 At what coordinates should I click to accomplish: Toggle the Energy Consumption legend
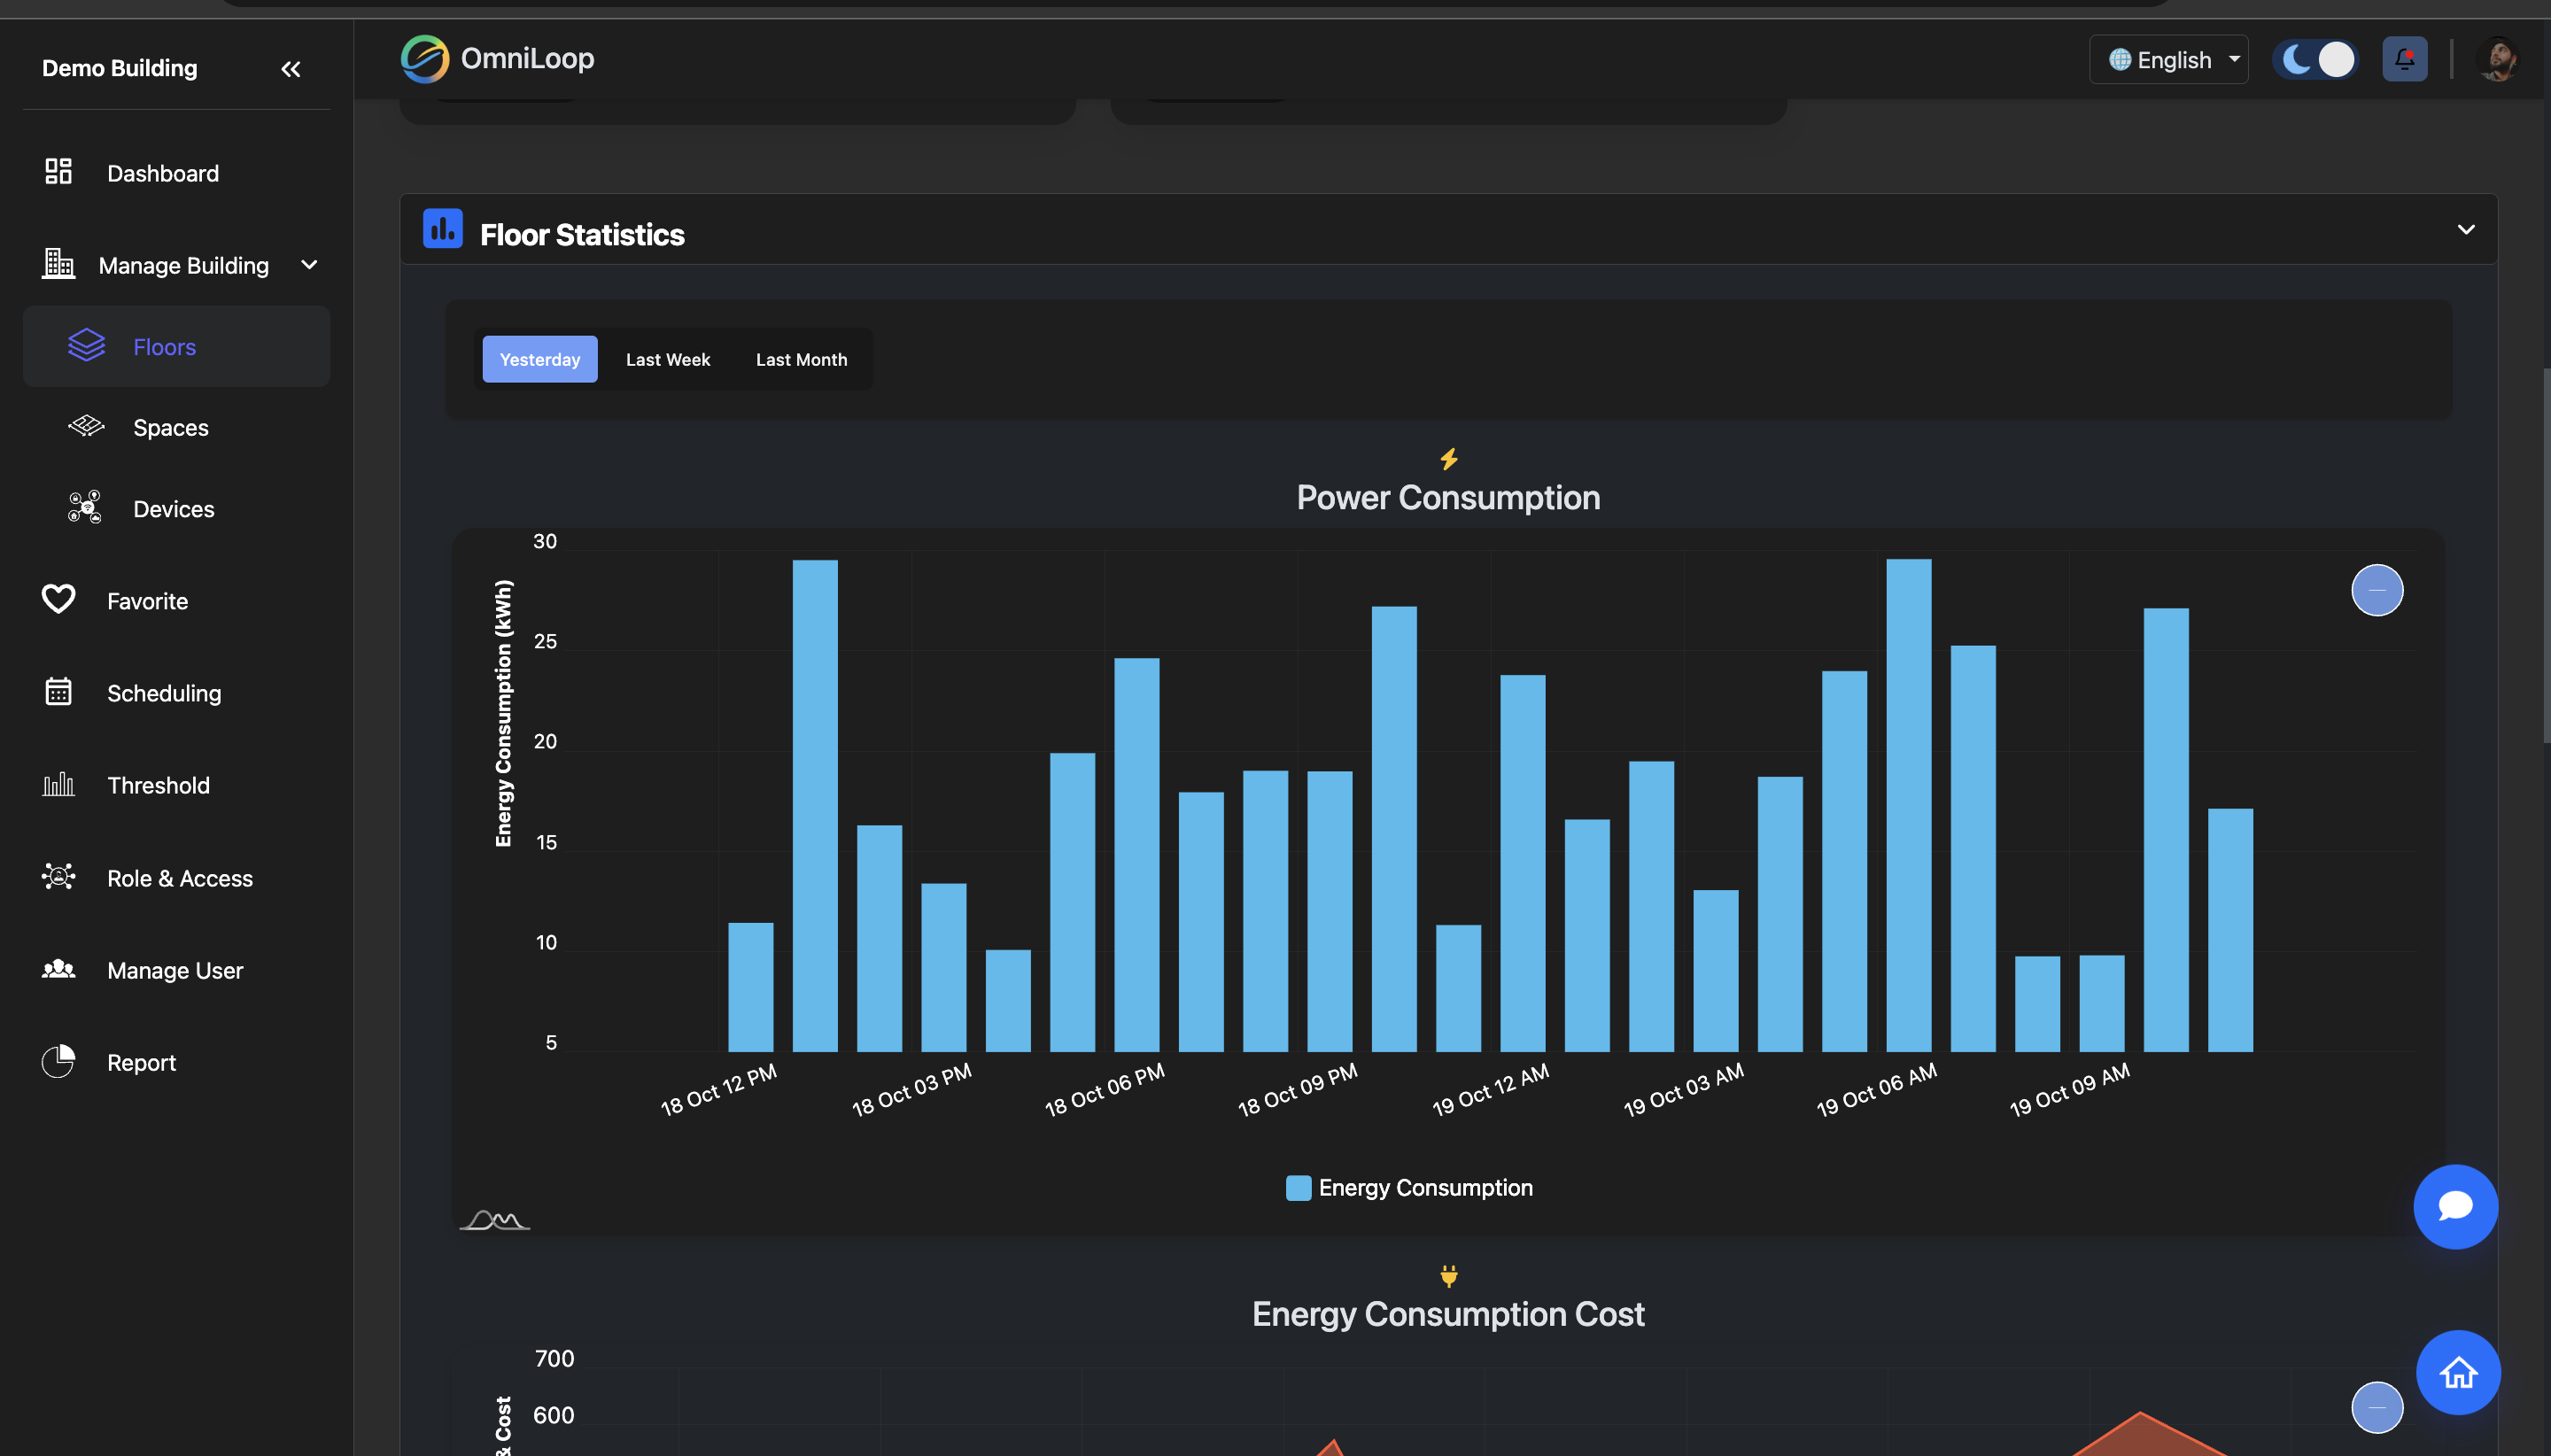click(1410, 1187)
